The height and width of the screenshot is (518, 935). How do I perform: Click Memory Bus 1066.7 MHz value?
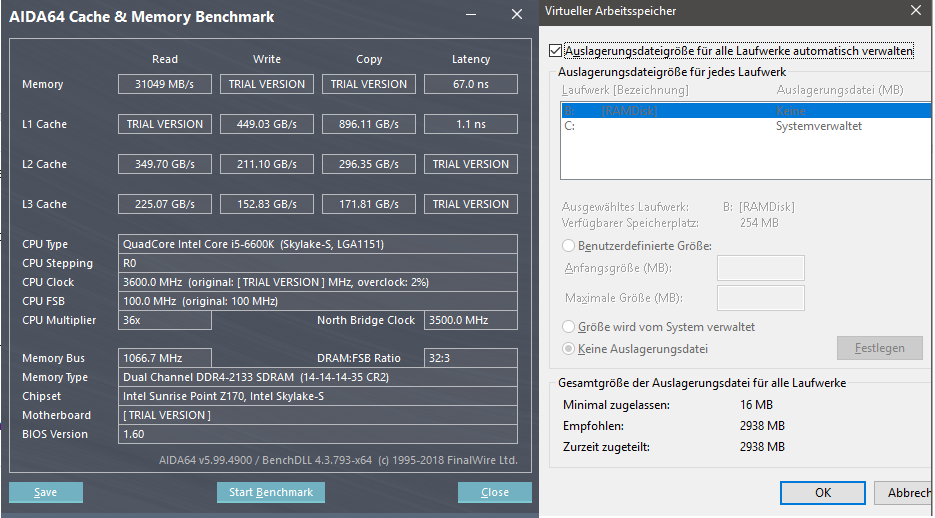(x=165, y=358)
